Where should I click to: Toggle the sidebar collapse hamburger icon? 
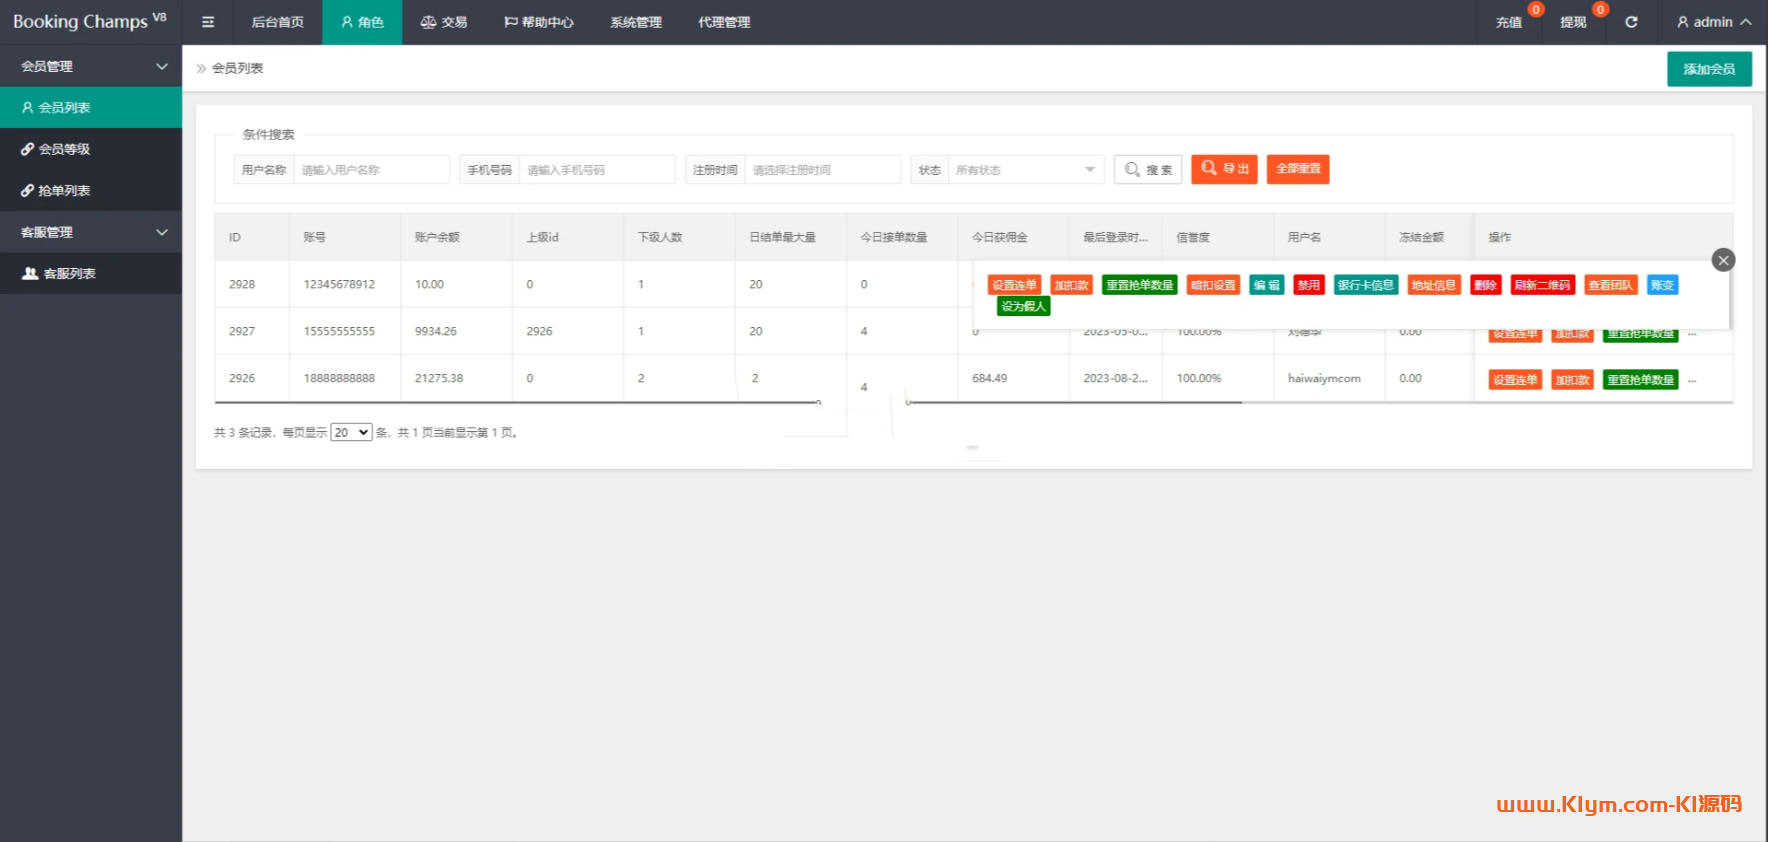click(x=208, y=22)
